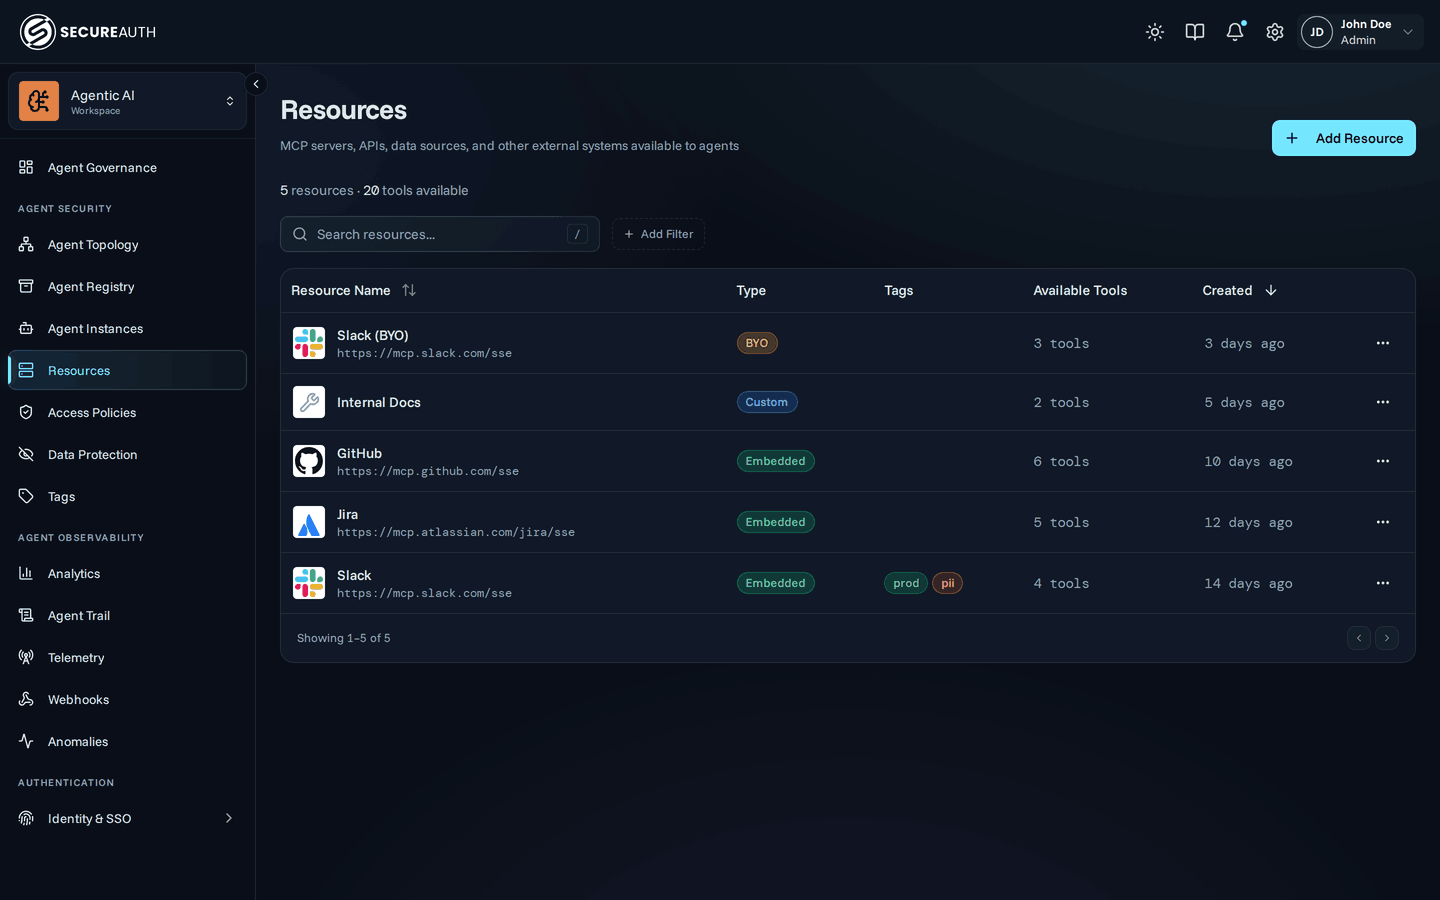The height and width of the screenshot is (900, 1440).
Task: Open the settings gear icon
Action: (x=1275, y=32)
